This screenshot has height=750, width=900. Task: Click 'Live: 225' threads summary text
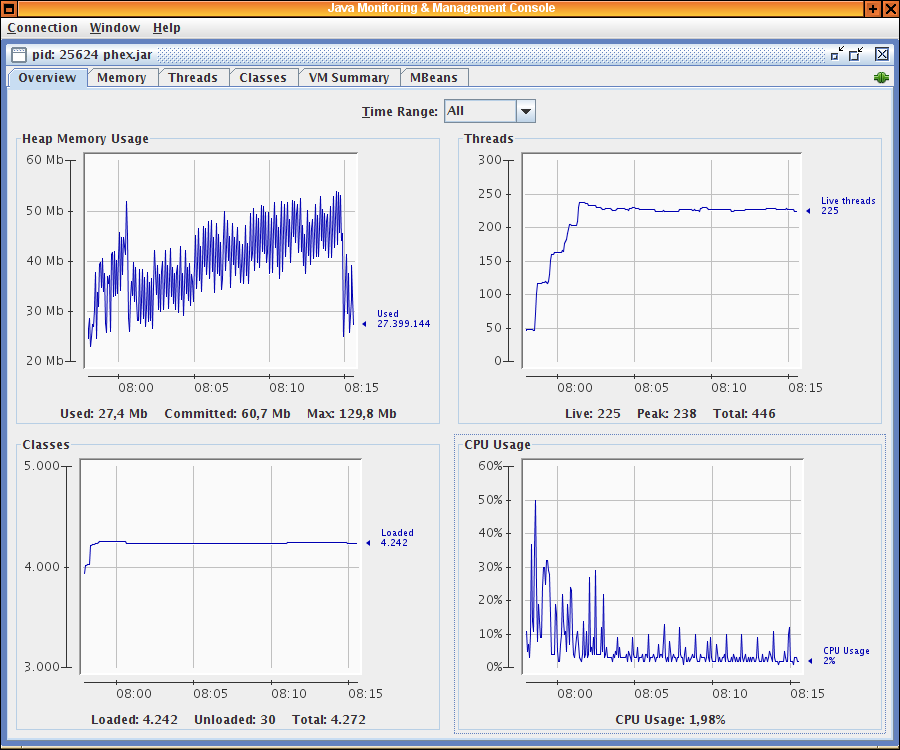pyautogui.click(x=593, y=414)
